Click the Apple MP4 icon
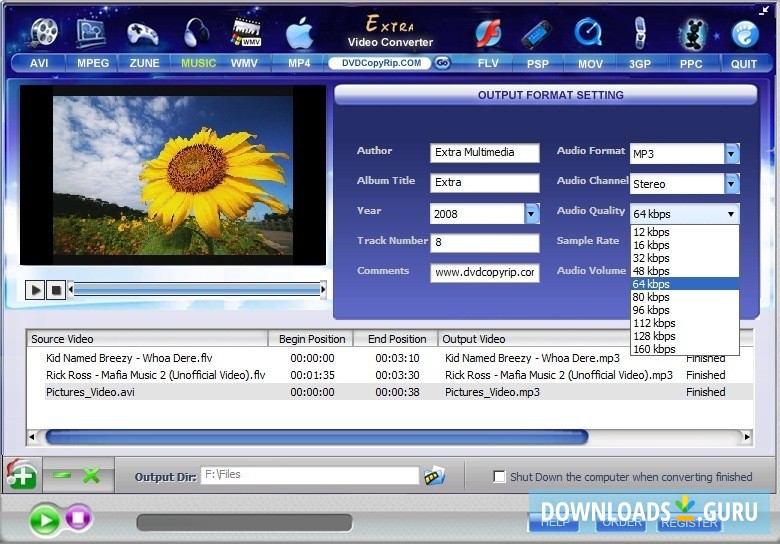The height and width of the screenshot is (544, 780). pos(299,33)
